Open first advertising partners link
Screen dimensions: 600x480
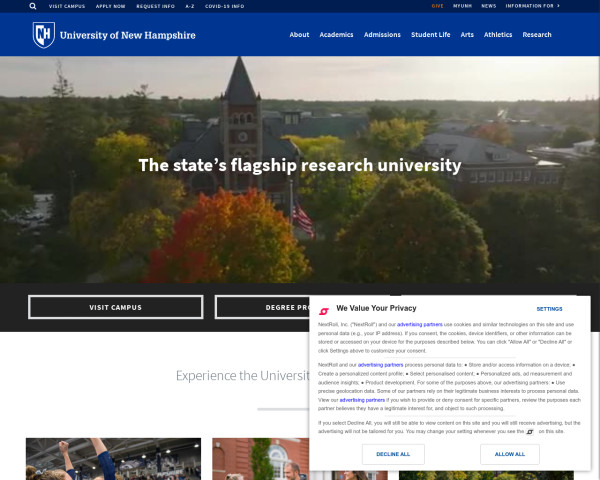(x=420, y=325)
